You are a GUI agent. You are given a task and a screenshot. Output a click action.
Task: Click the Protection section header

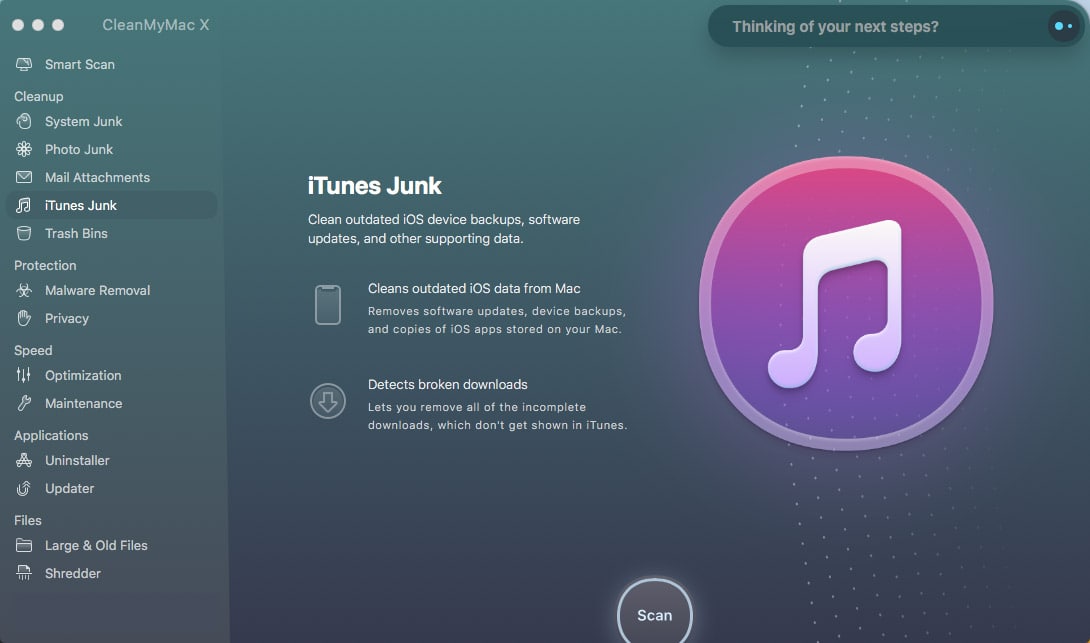tap(45, 266)
